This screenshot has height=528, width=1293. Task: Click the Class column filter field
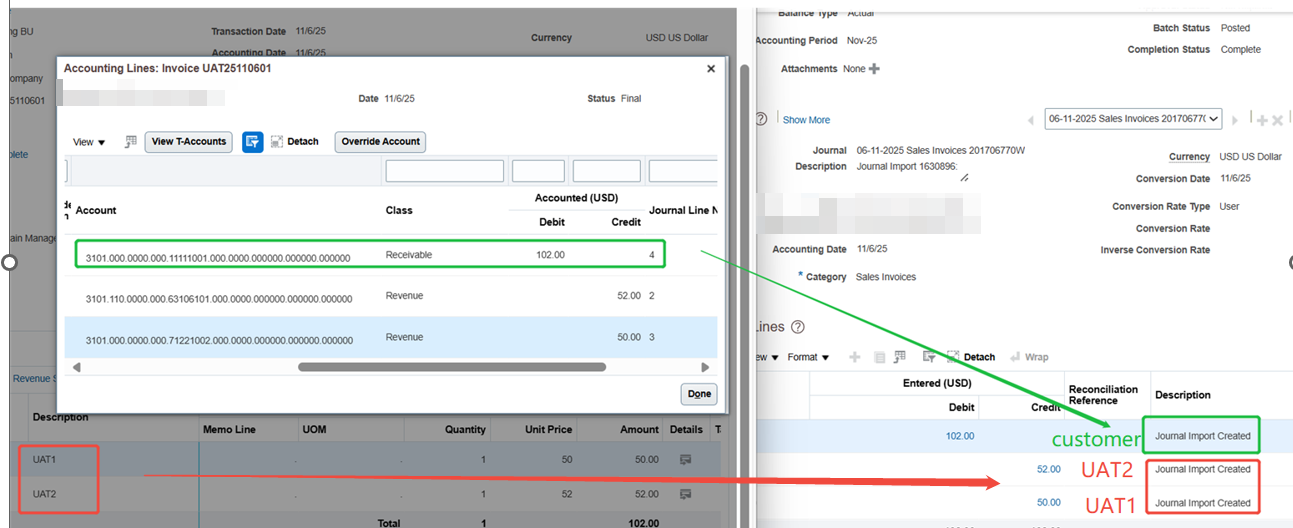tap(444, 171)
